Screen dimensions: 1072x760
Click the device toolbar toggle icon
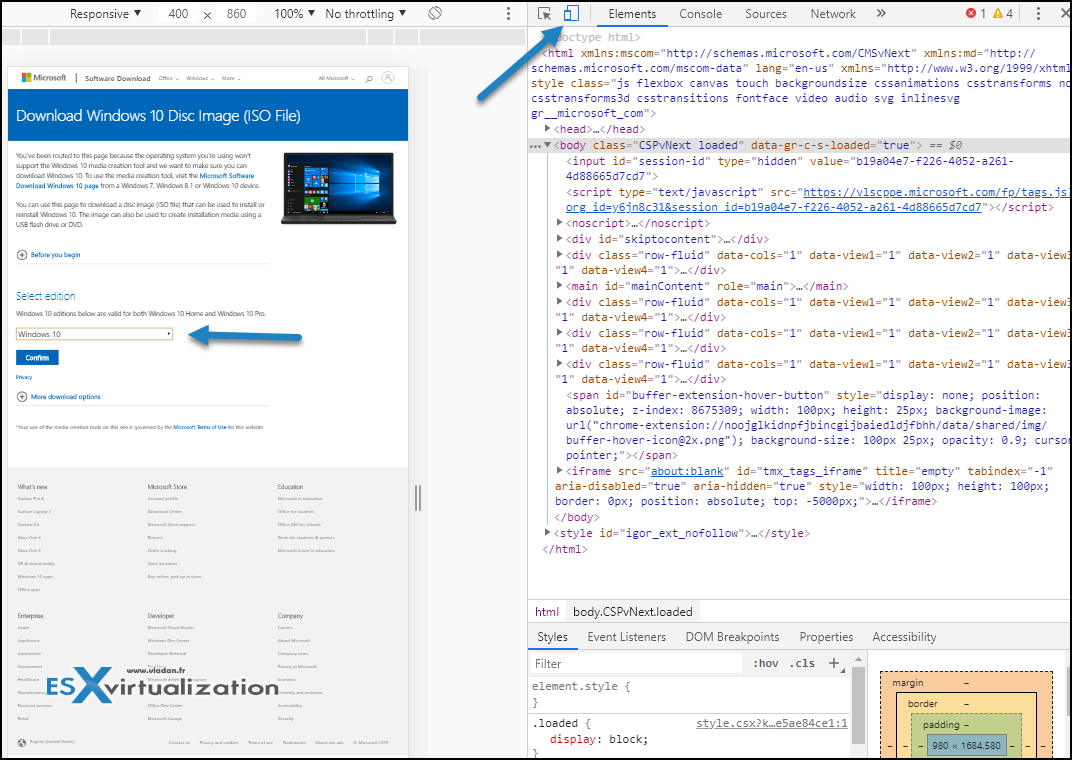click(x=571, y=13)
